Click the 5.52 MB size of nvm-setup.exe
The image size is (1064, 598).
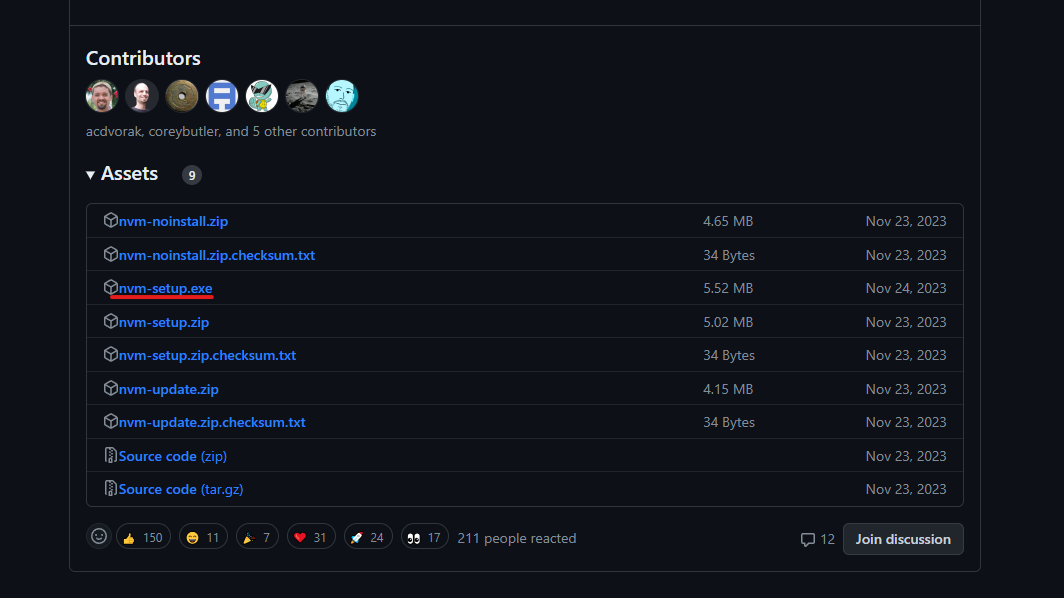pyautogui.click(x=728, y=288)
